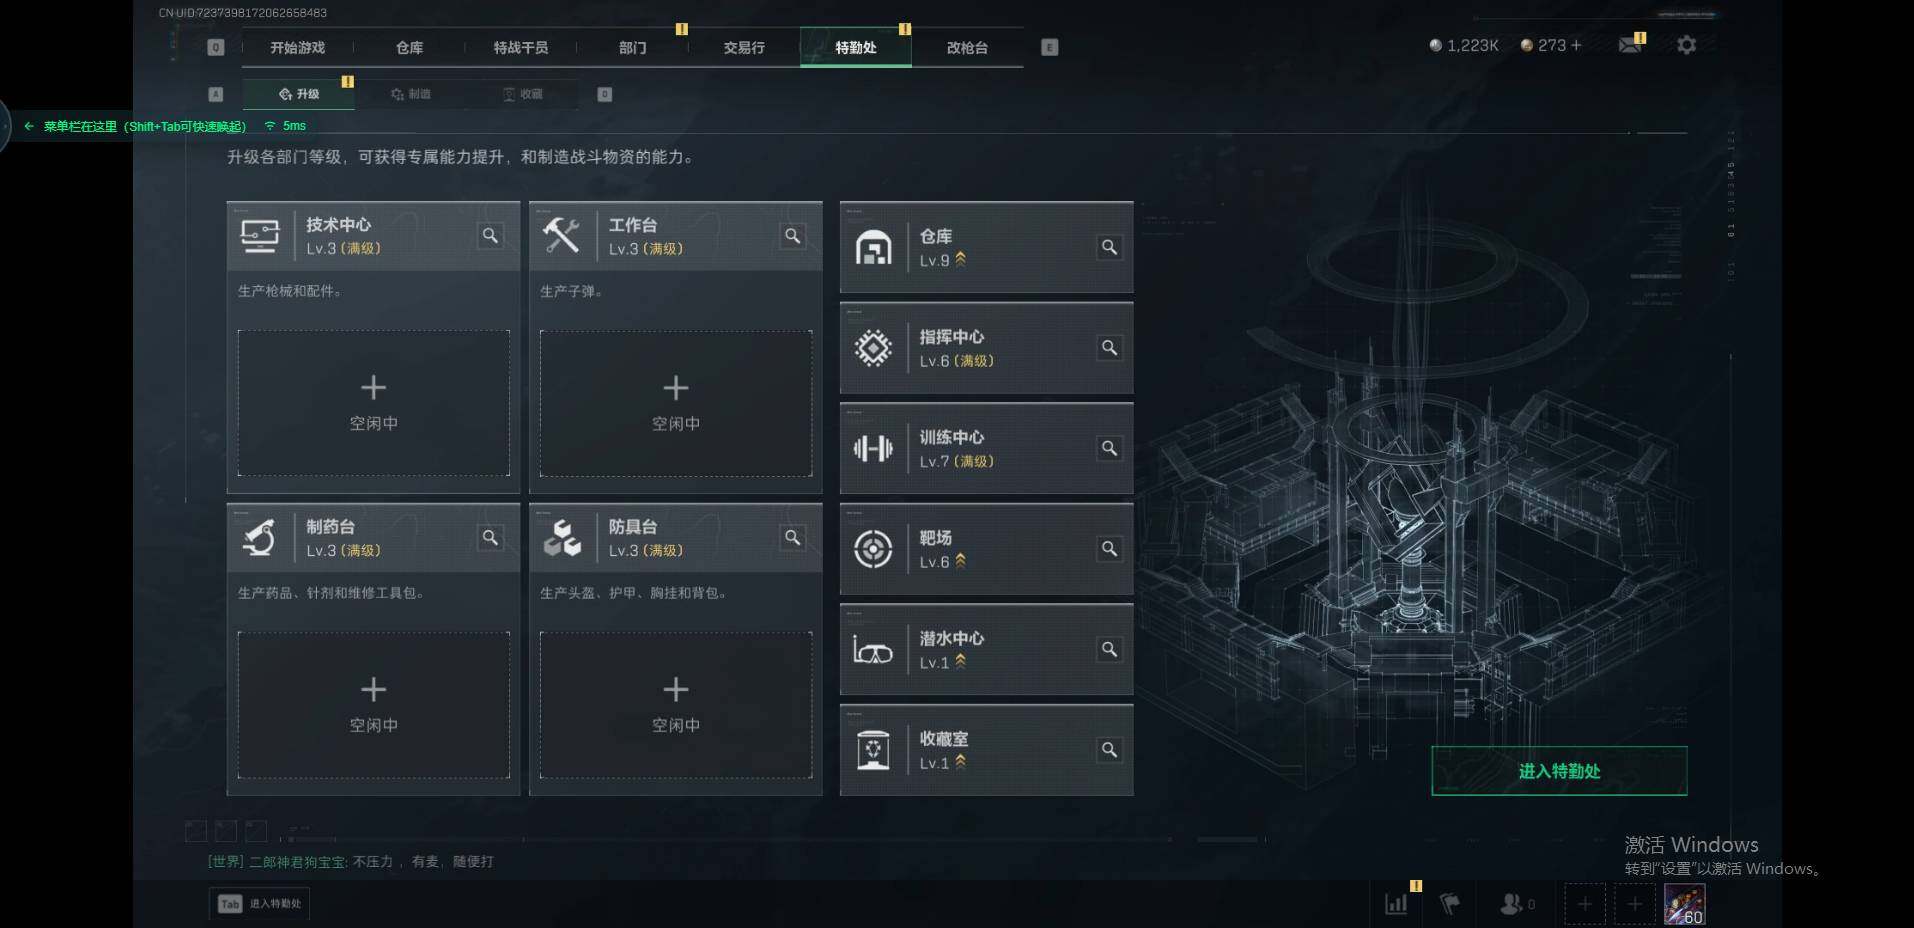
Task: Open the settings gear icon
Action: coord(1686,45)
